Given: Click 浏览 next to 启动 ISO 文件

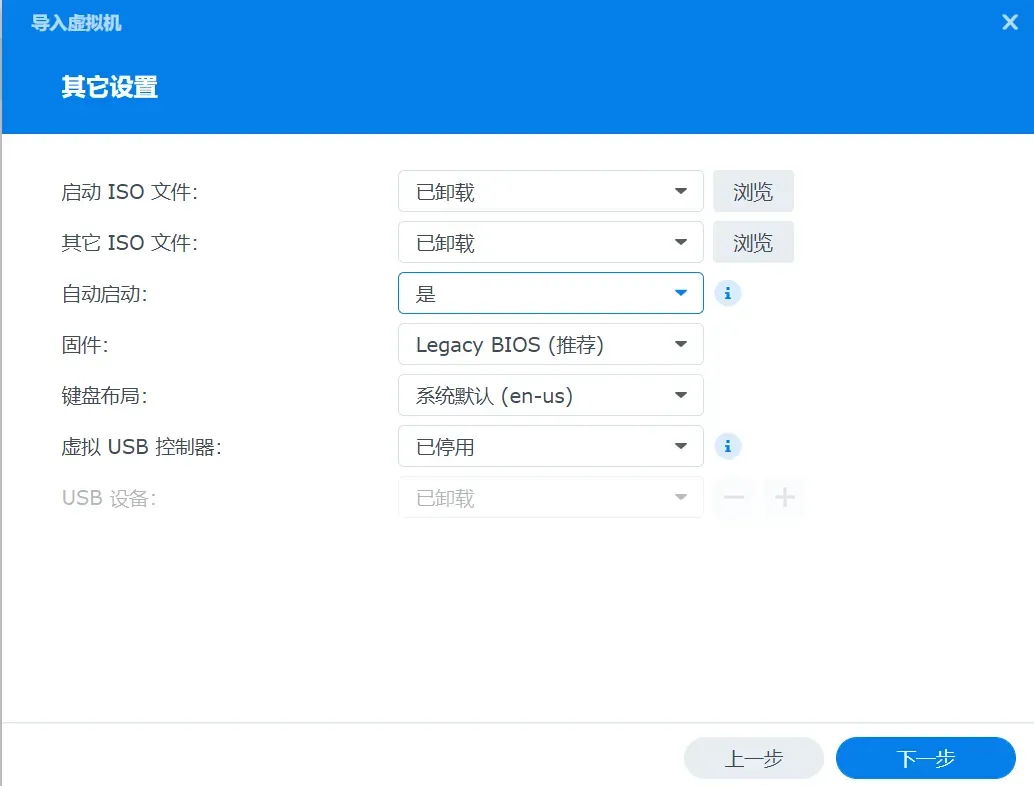Looking at the screenshot, I should (753, 191).
